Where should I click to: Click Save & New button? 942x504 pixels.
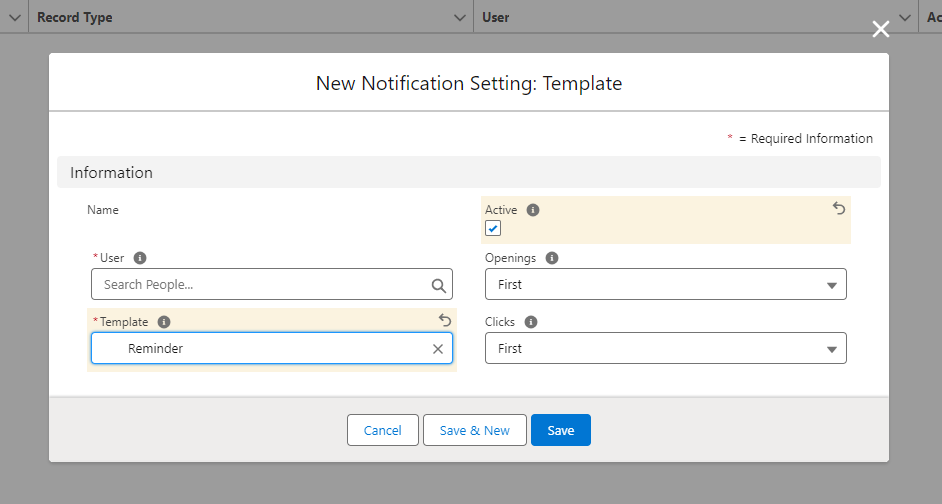(x=474, y=430)
